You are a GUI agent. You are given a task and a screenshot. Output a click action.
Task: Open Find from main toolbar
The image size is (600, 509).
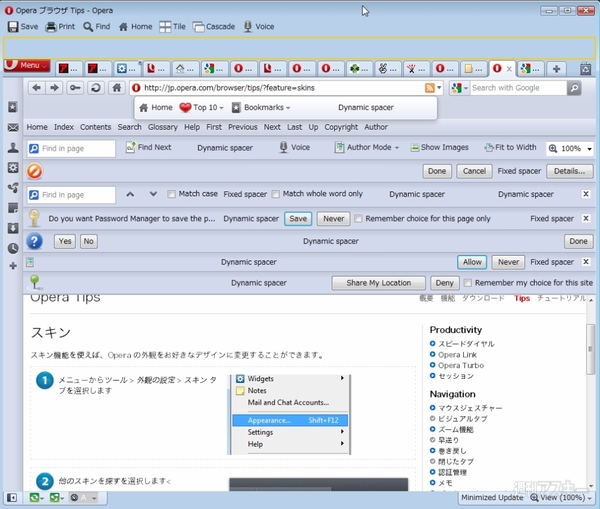[x=96, y=26]
